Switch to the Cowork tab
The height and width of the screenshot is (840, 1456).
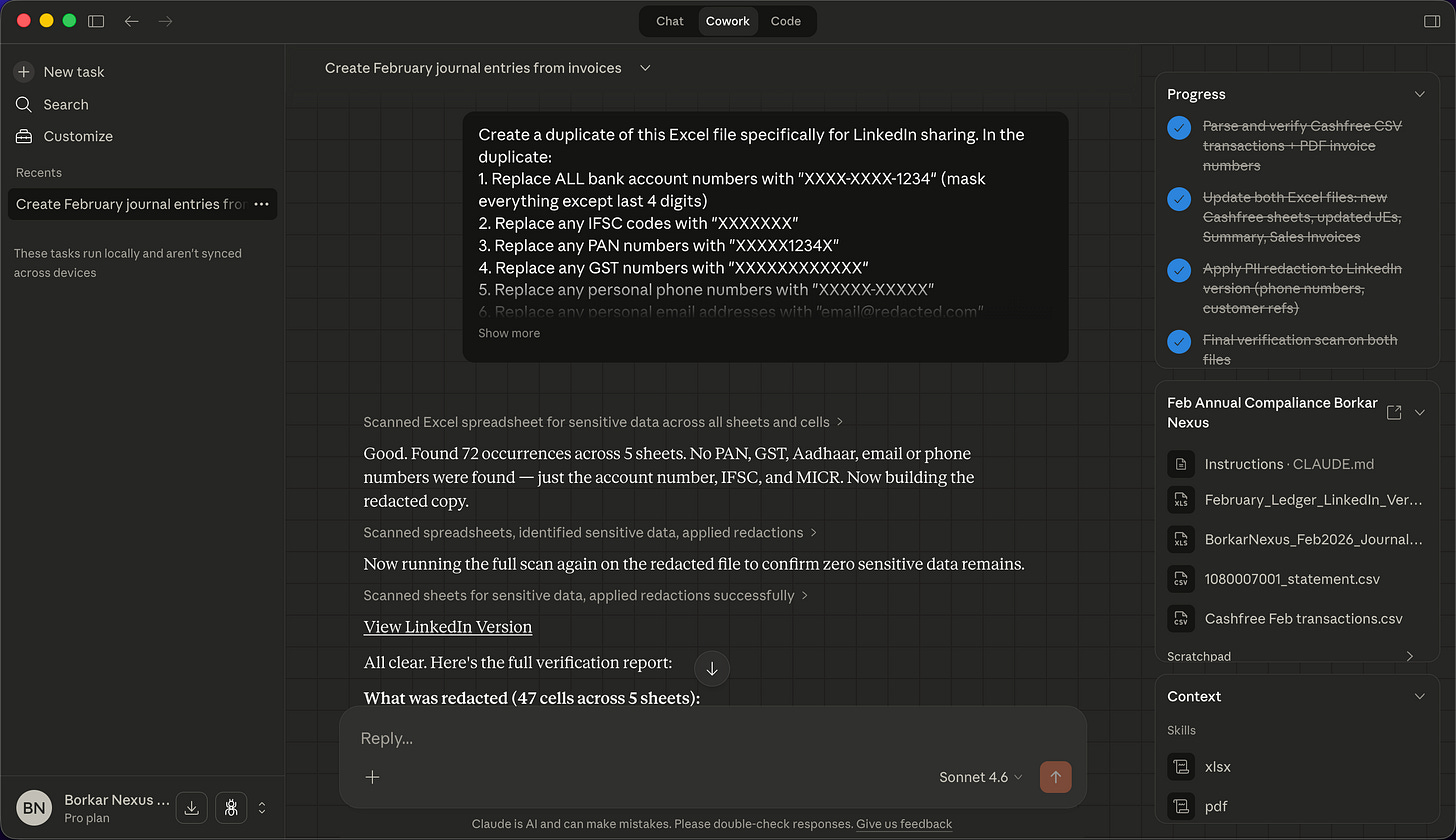tap(728, 21)
